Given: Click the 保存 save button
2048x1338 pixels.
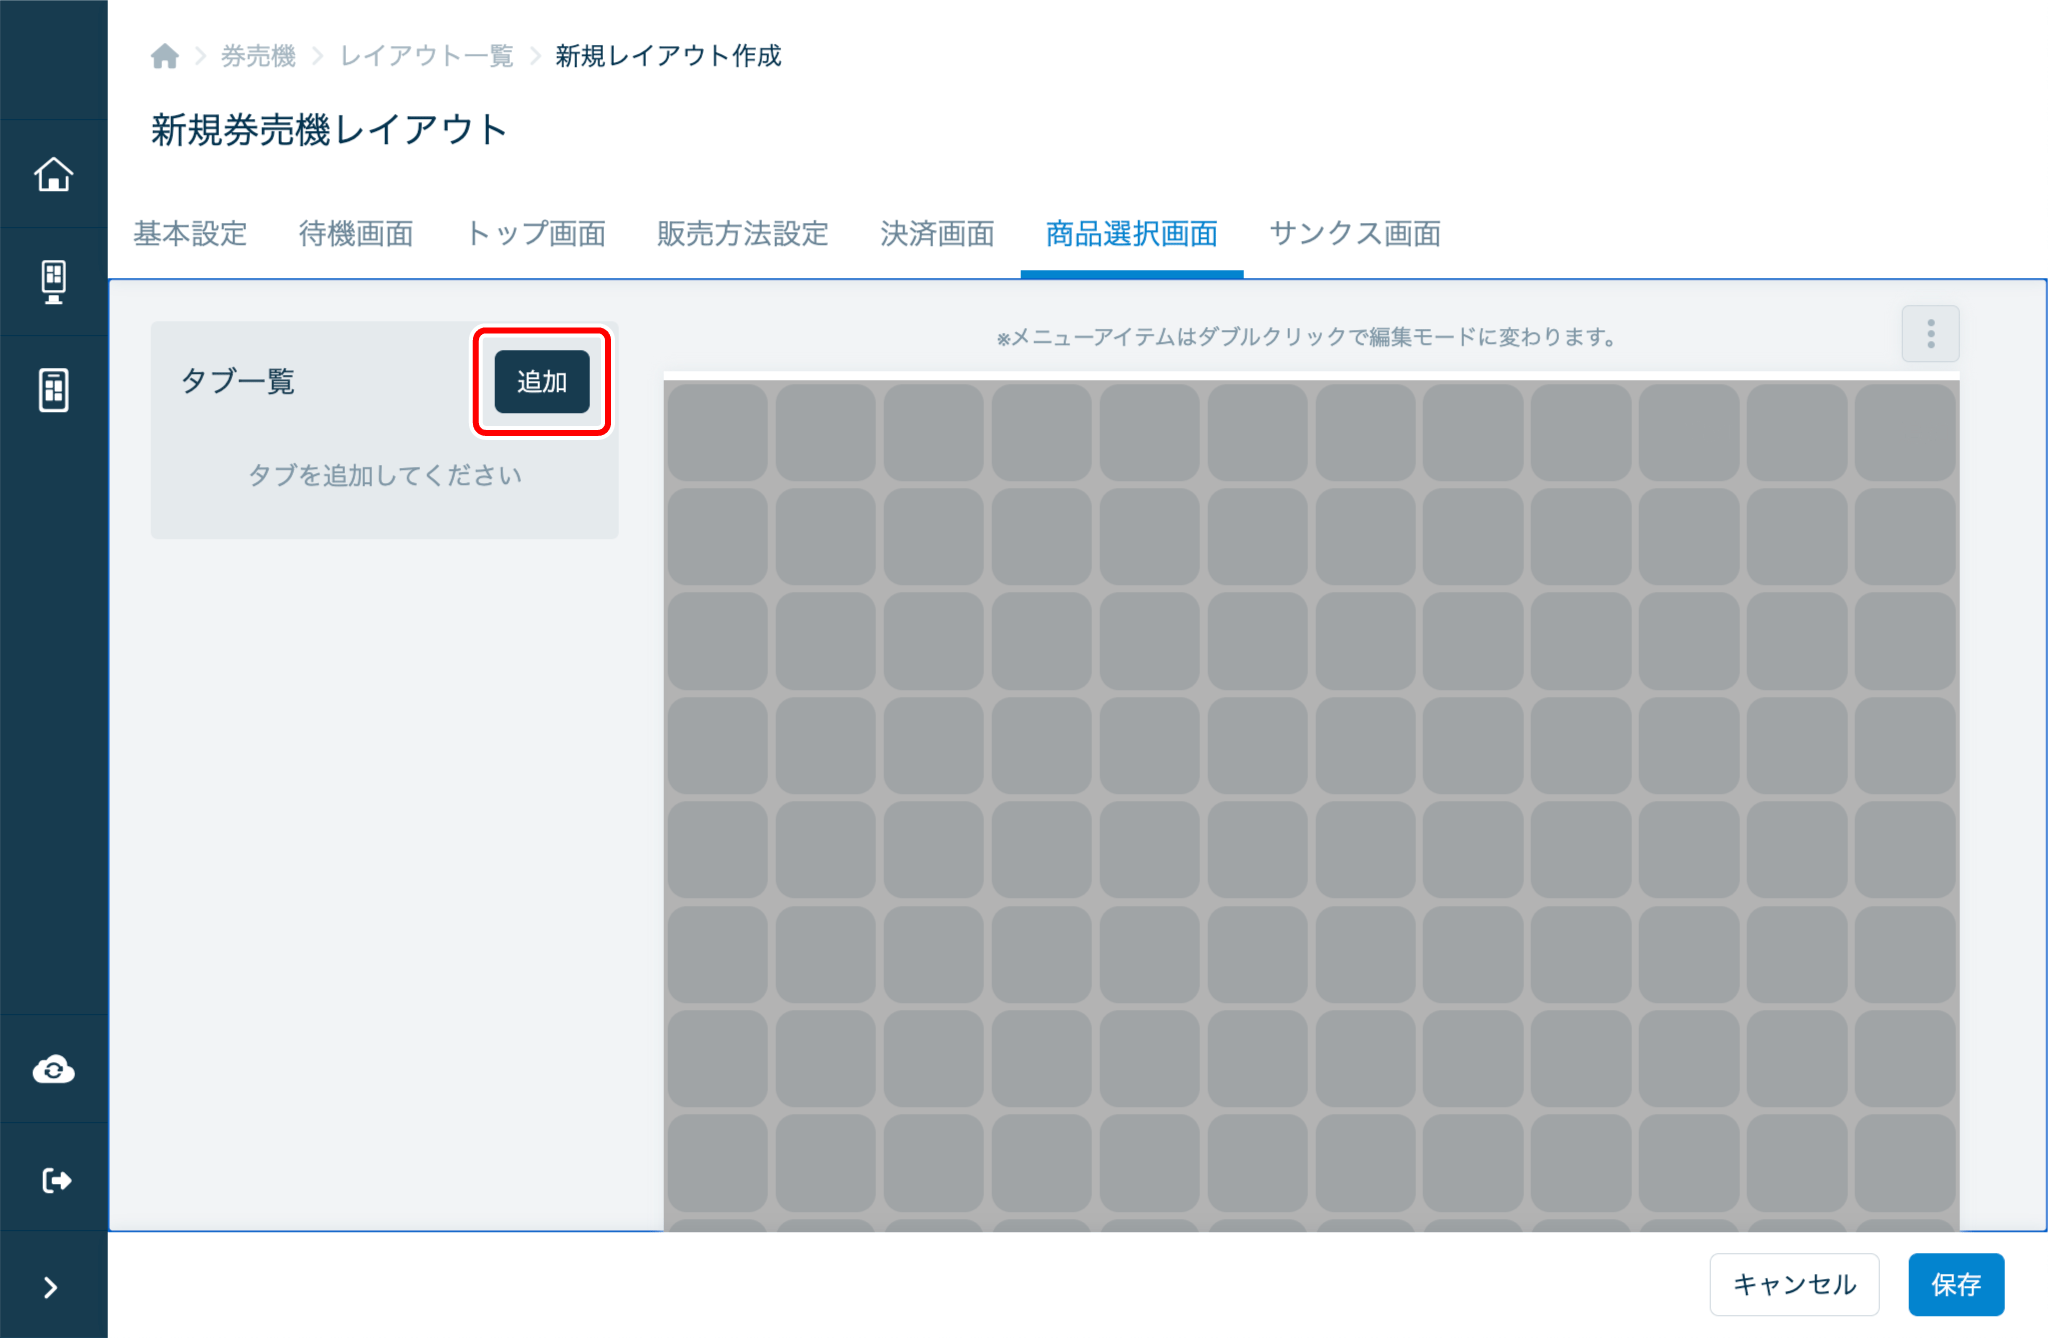Looking at the screenshot, I should (x=1955, y=1284).
